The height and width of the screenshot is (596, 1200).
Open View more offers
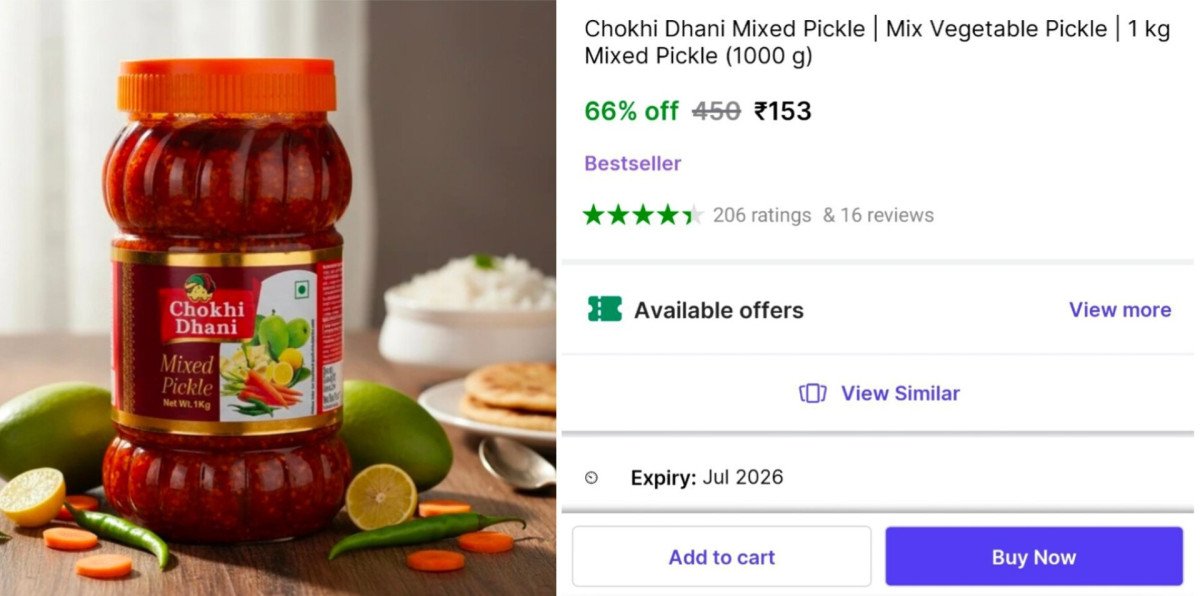(x=1119, y=310)
